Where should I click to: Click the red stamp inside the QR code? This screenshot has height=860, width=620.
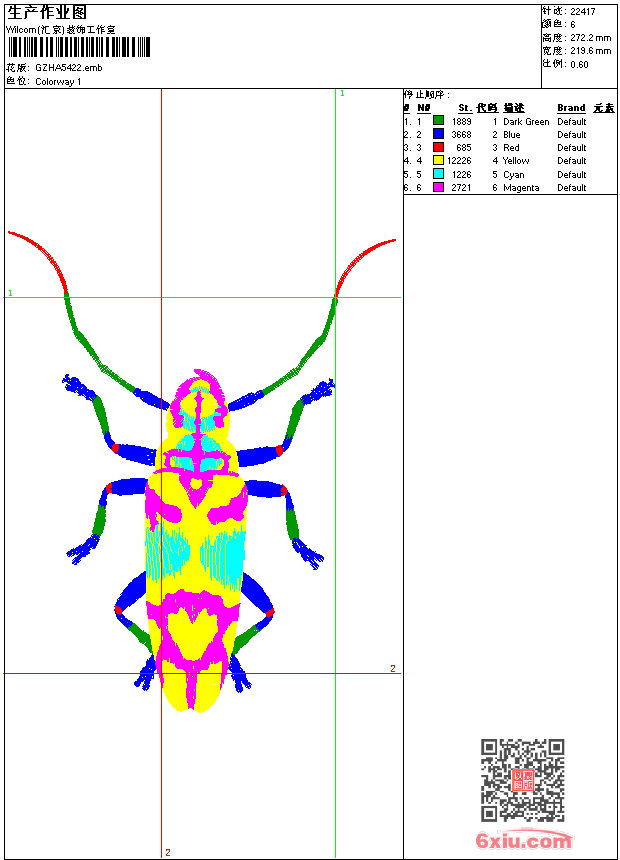click(x=523, y=781)
